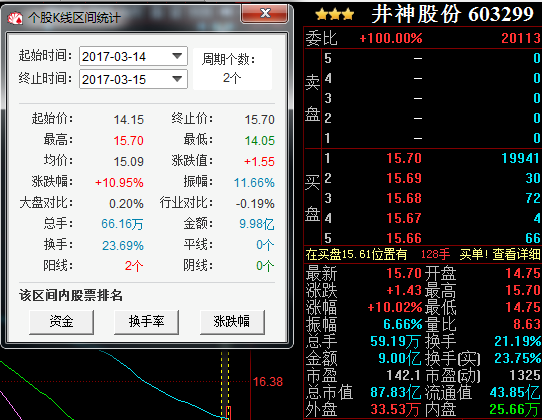Click the 资金 ranking button
The width and height of the screenshot is (542, 420).
(x=62, y=322)
